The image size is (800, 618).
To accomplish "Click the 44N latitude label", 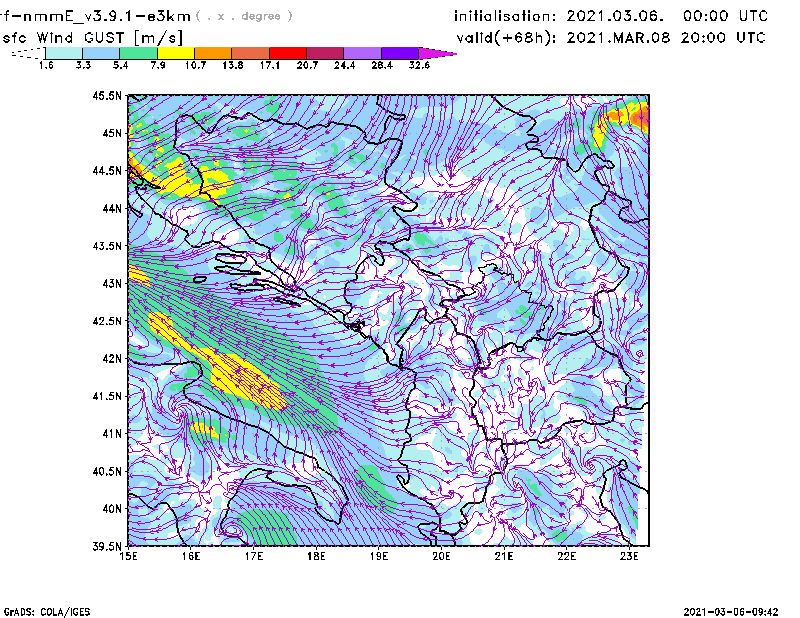I will (112, 208).
